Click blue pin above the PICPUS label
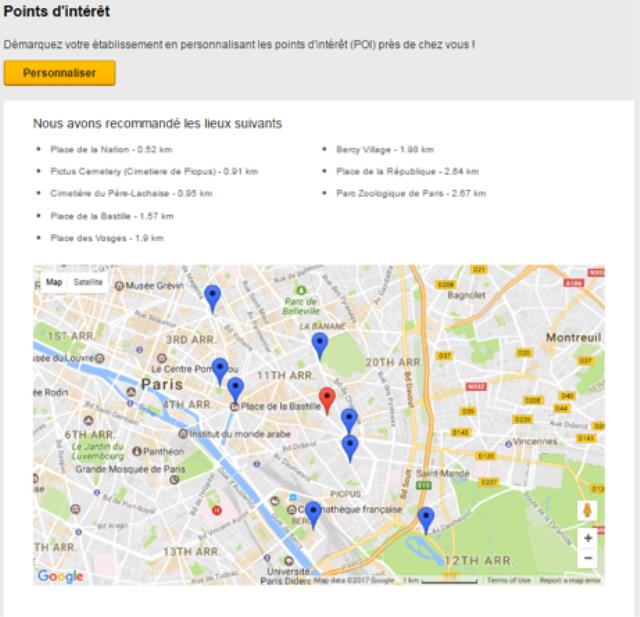 click(x=350, y=448)
